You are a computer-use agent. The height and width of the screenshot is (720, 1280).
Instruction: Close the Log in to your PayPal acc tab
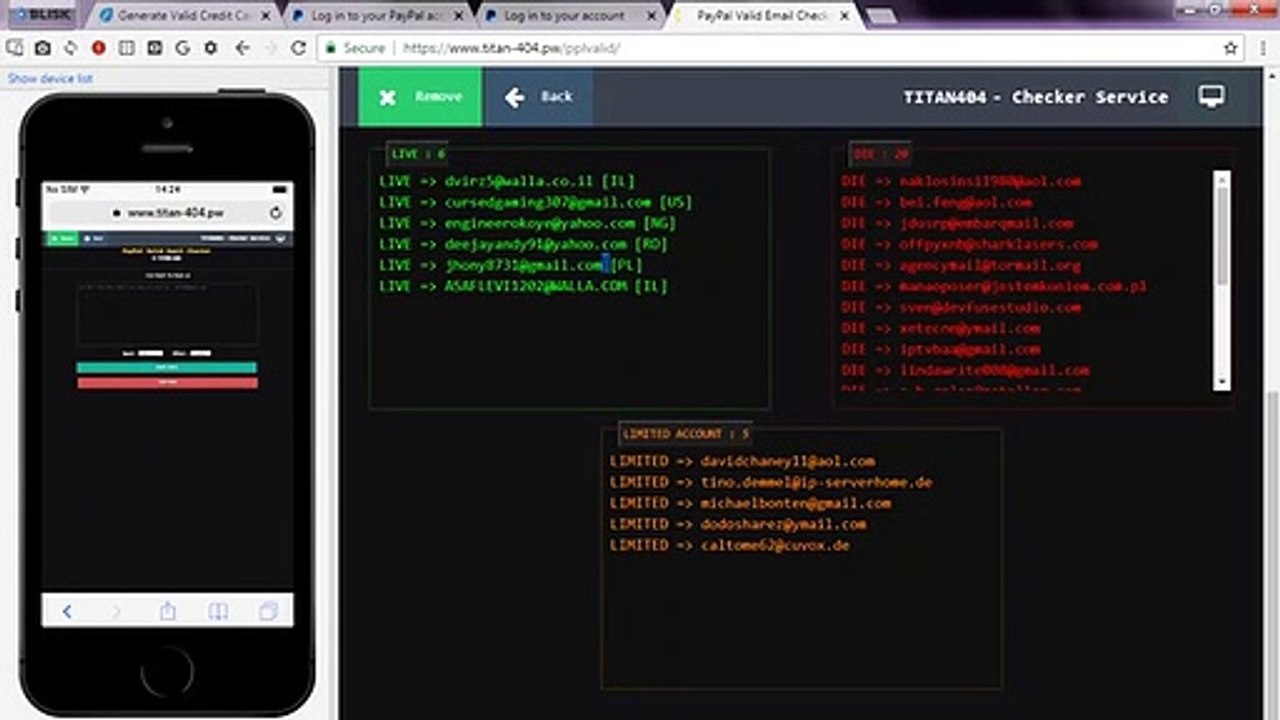click(x=458, y=16)
